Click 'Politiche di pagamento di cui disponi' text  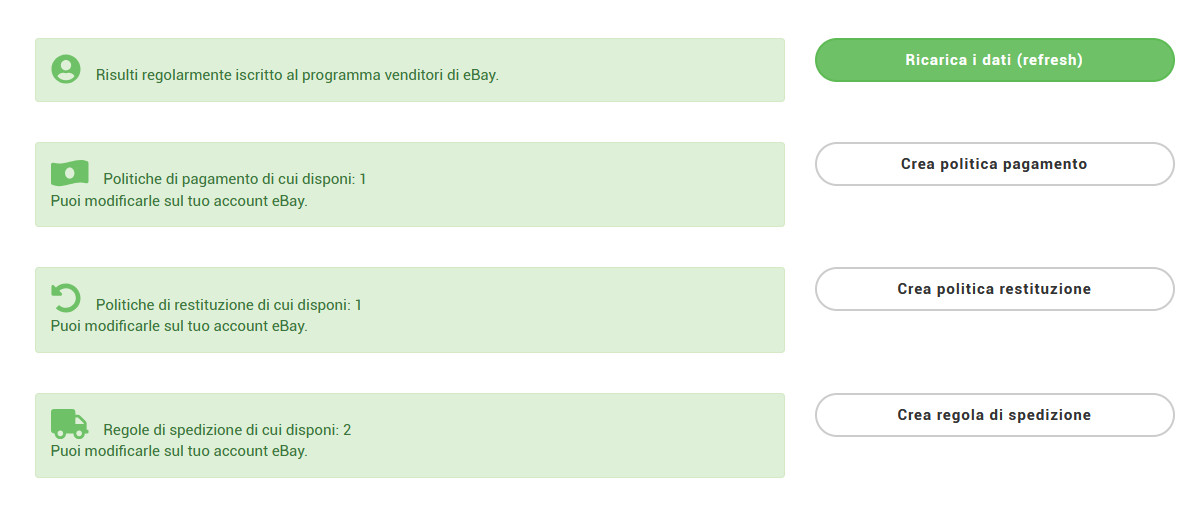pyautogui.click(x=229, y=179)
